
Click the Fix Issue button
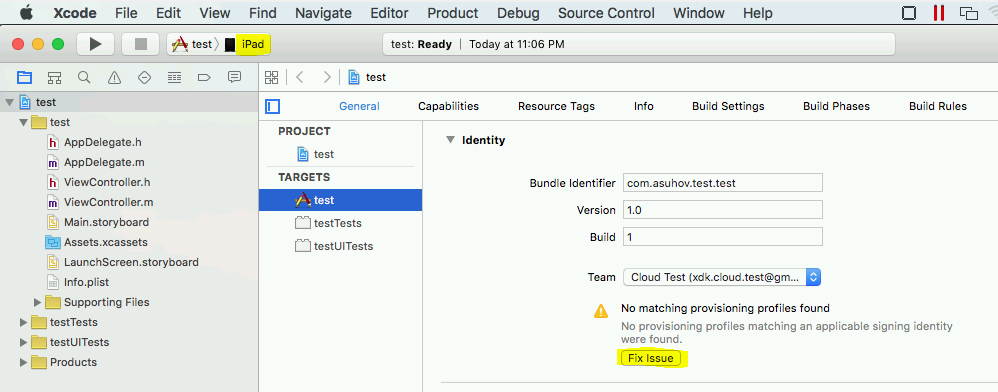[651, 358]
